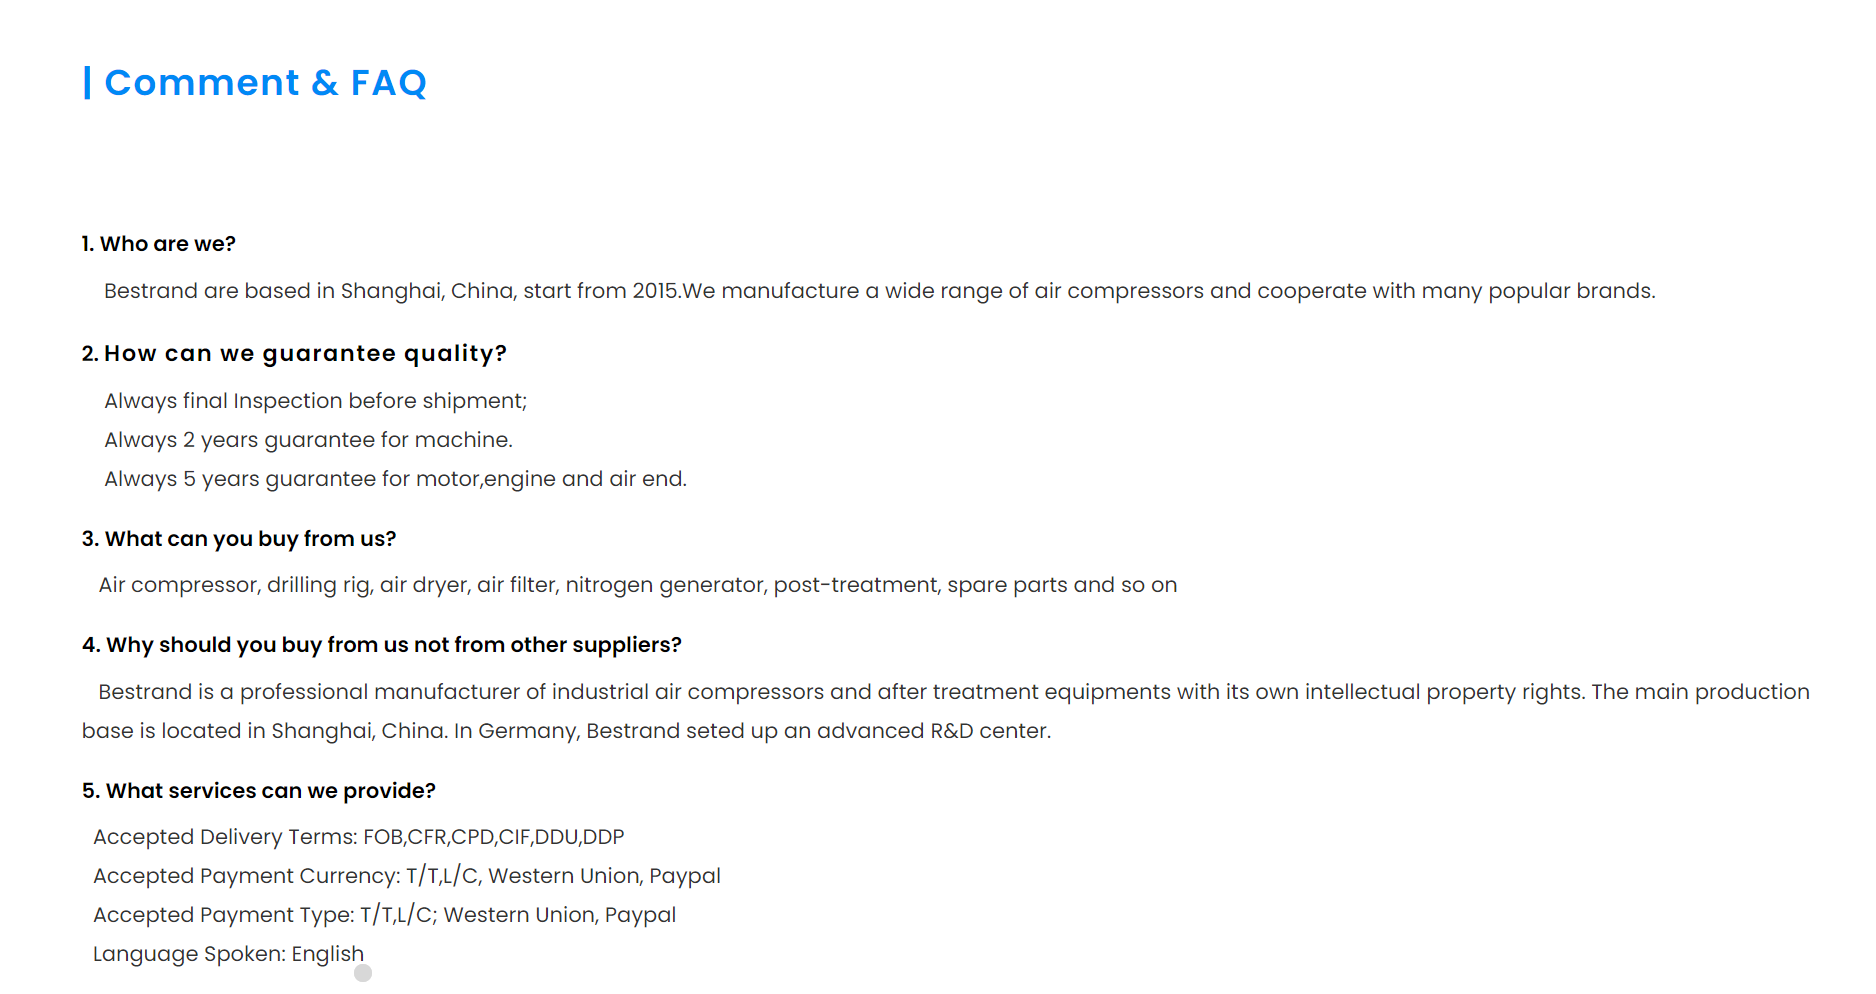The height and width of the screenshot is (994, 1876).
Task: Click 'Always final Inspection before shipment' line
Action: pos(315,401)
